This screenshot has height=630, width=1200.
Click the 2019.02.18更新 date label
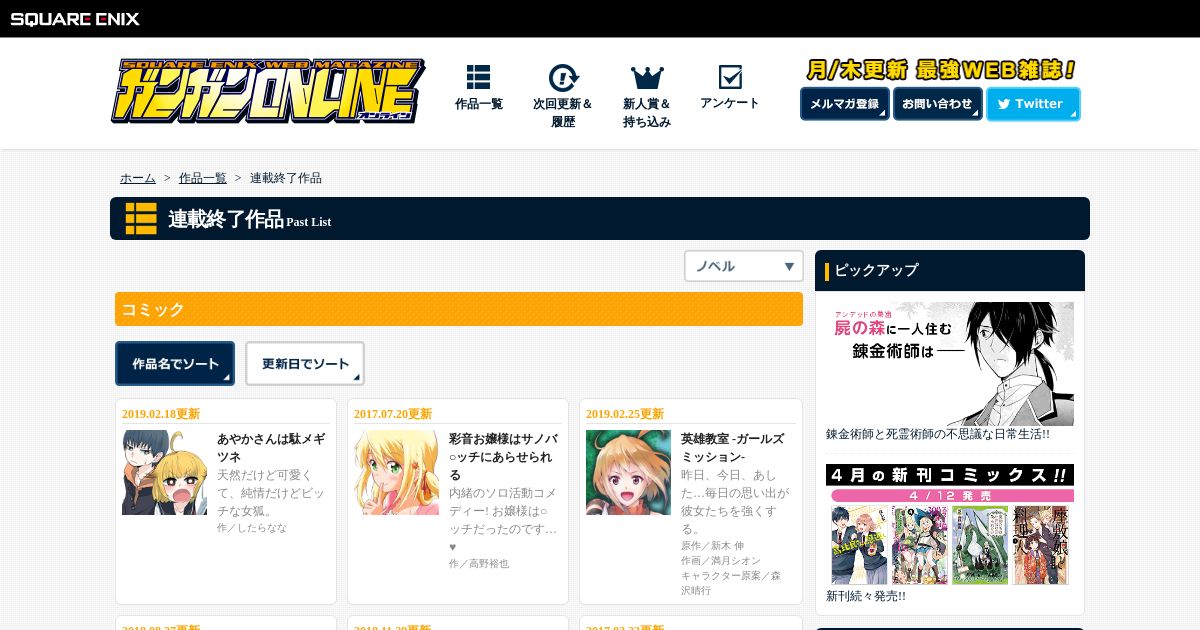(161, 414)
